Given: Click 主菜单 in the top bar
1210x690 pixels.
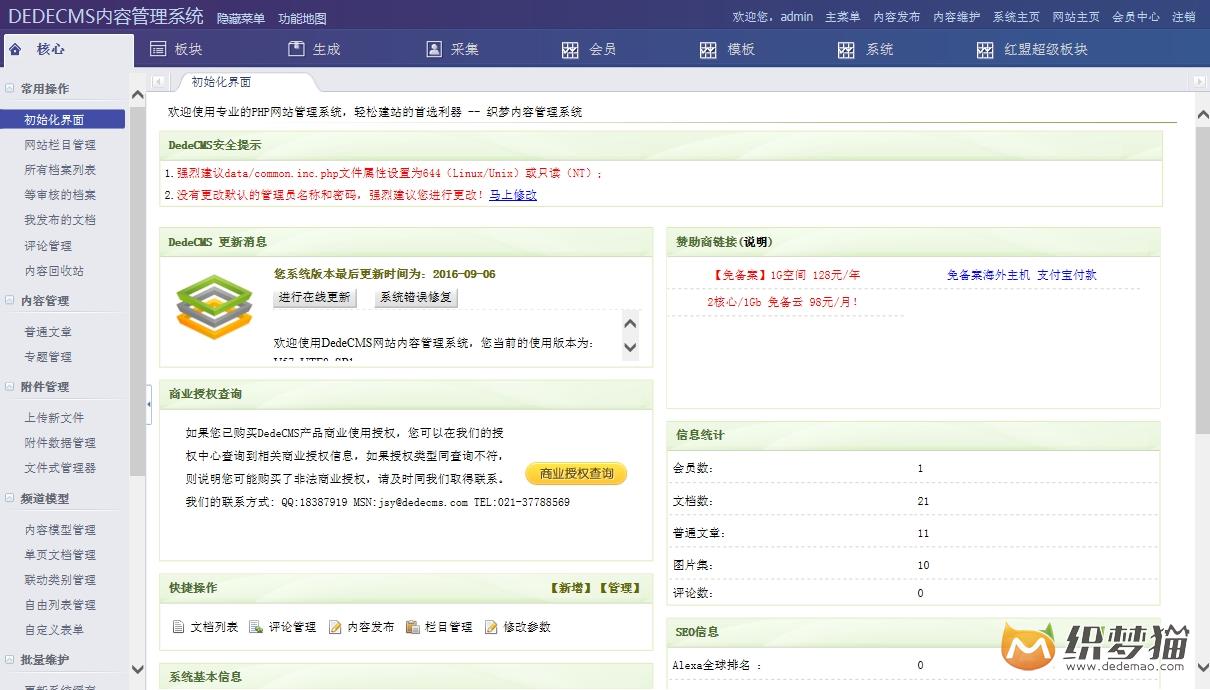Looking at the screenshot, I should (843, 17).
